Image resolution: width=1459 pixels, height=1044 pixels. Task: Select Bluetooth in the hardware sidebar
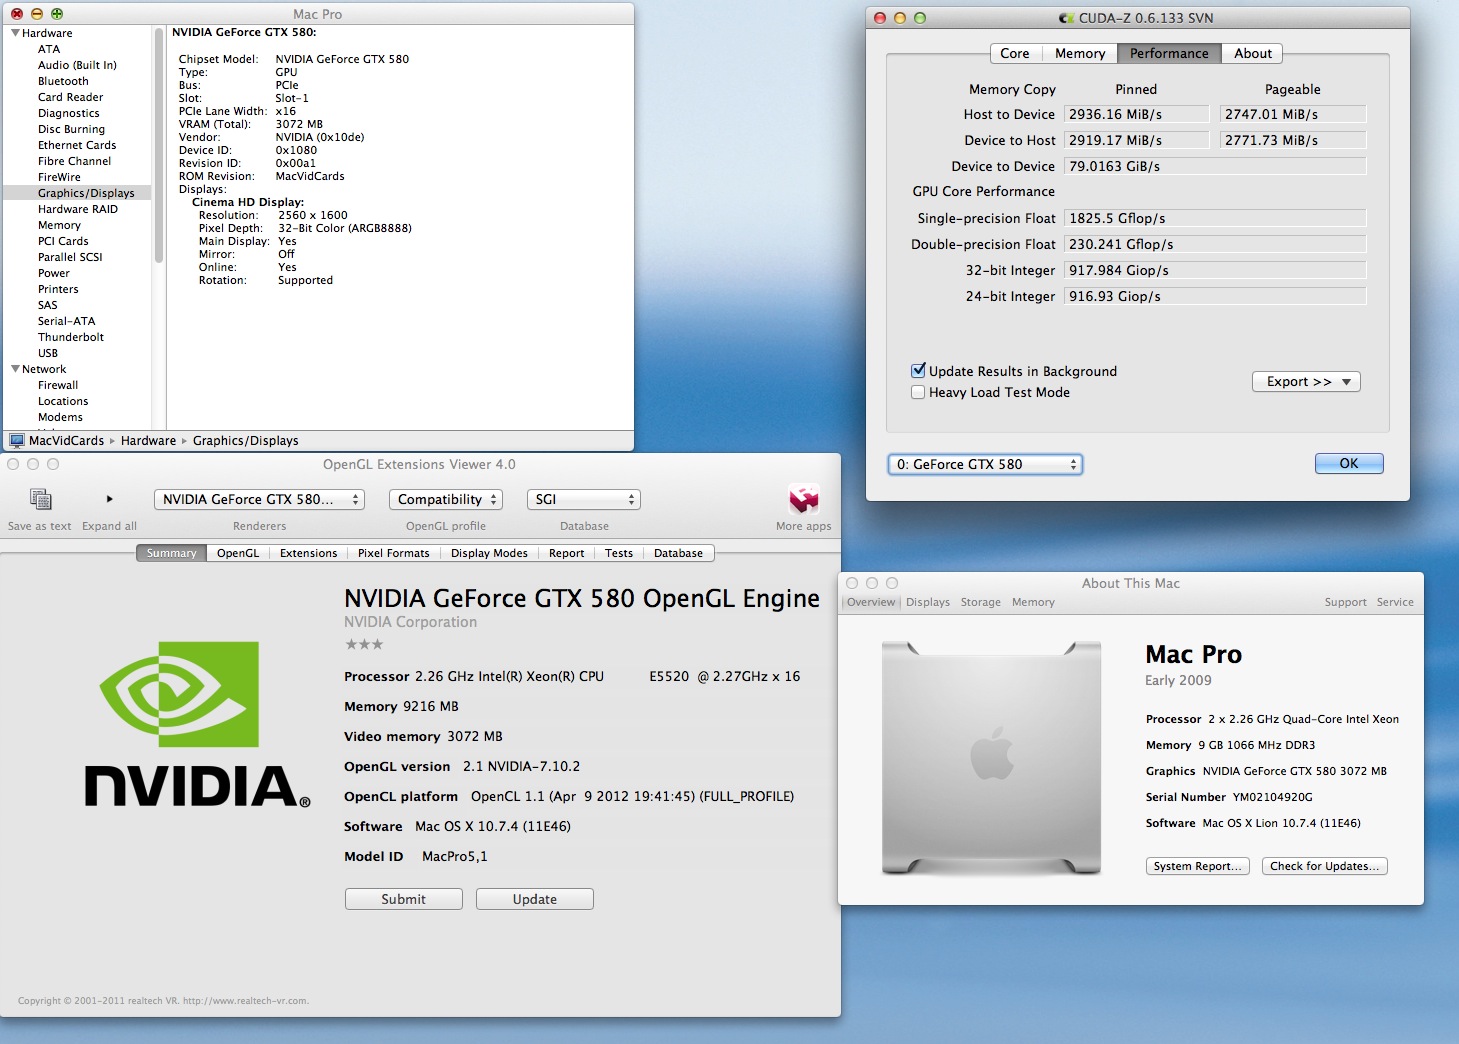pos(63,81)
